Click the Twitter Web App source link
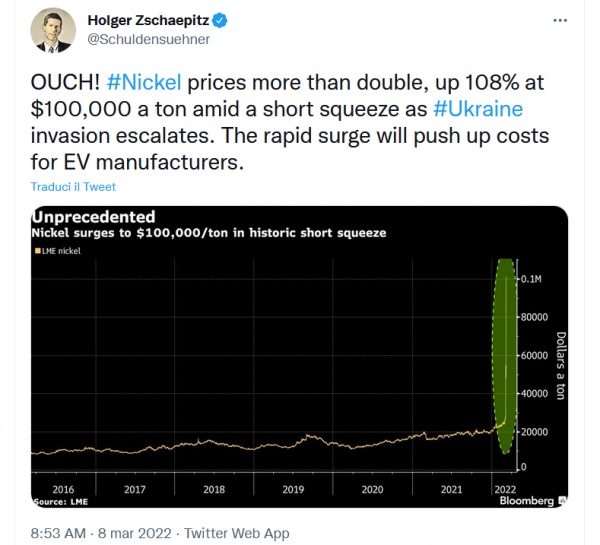The width and height of the screenshot is (600, 545). click(x=236, y=533)
